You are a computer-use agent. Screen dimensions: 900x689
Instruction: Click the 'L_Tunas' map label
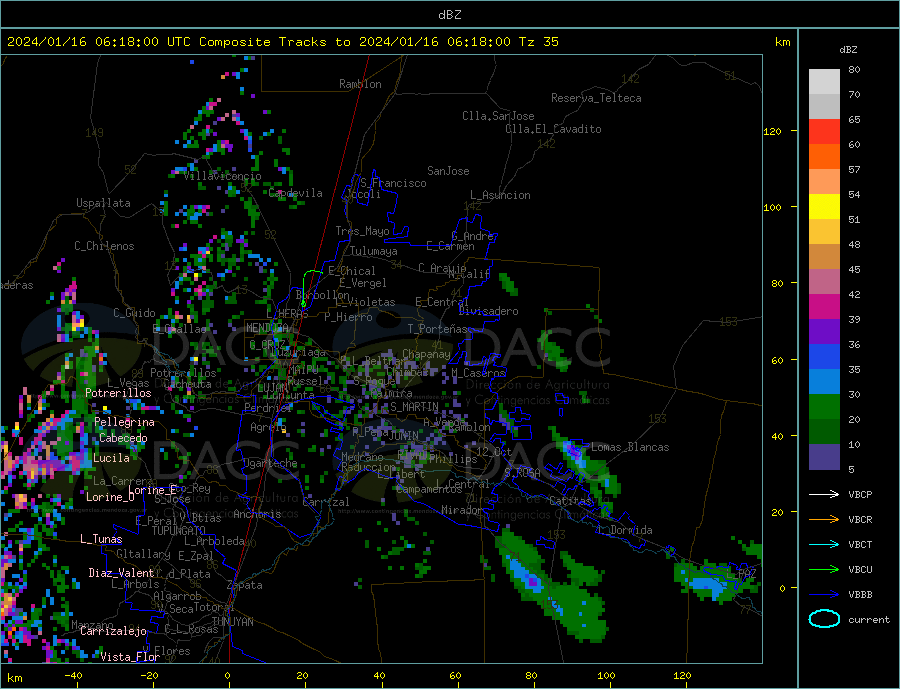coord(101,539)
